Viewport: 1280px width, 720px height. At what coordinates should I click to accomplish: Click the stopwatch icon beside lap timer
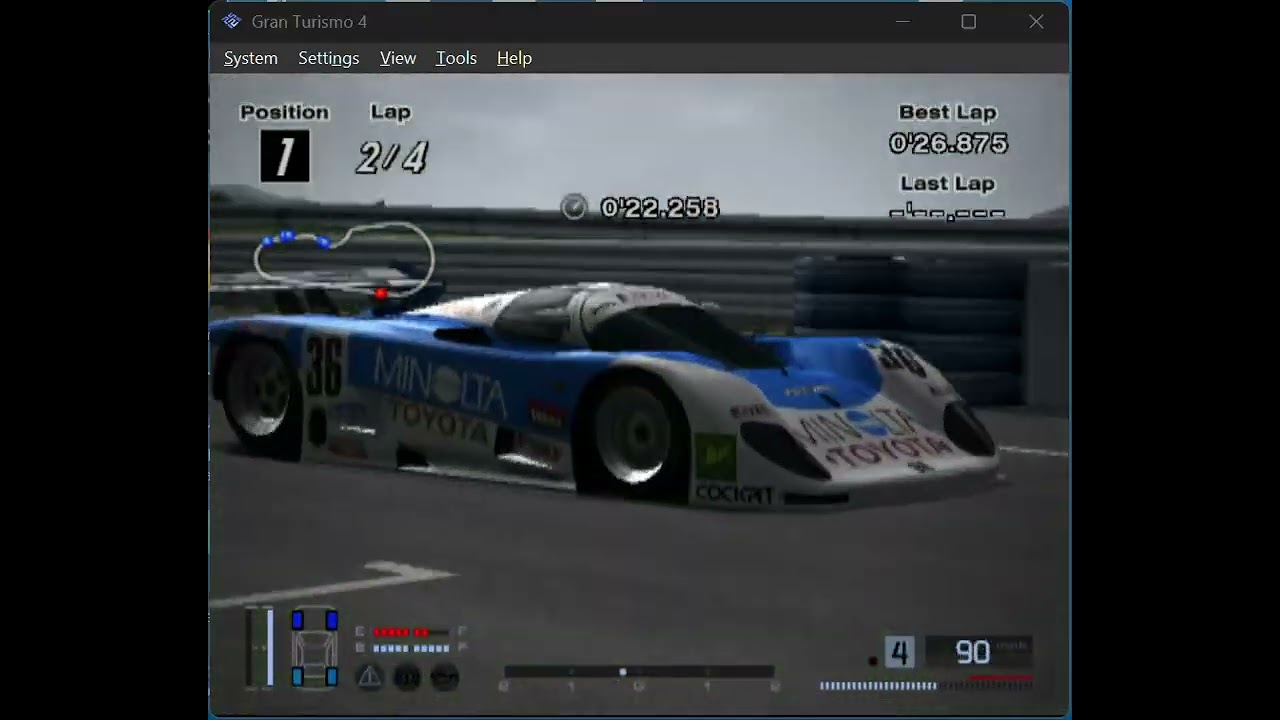click(574, 207)
